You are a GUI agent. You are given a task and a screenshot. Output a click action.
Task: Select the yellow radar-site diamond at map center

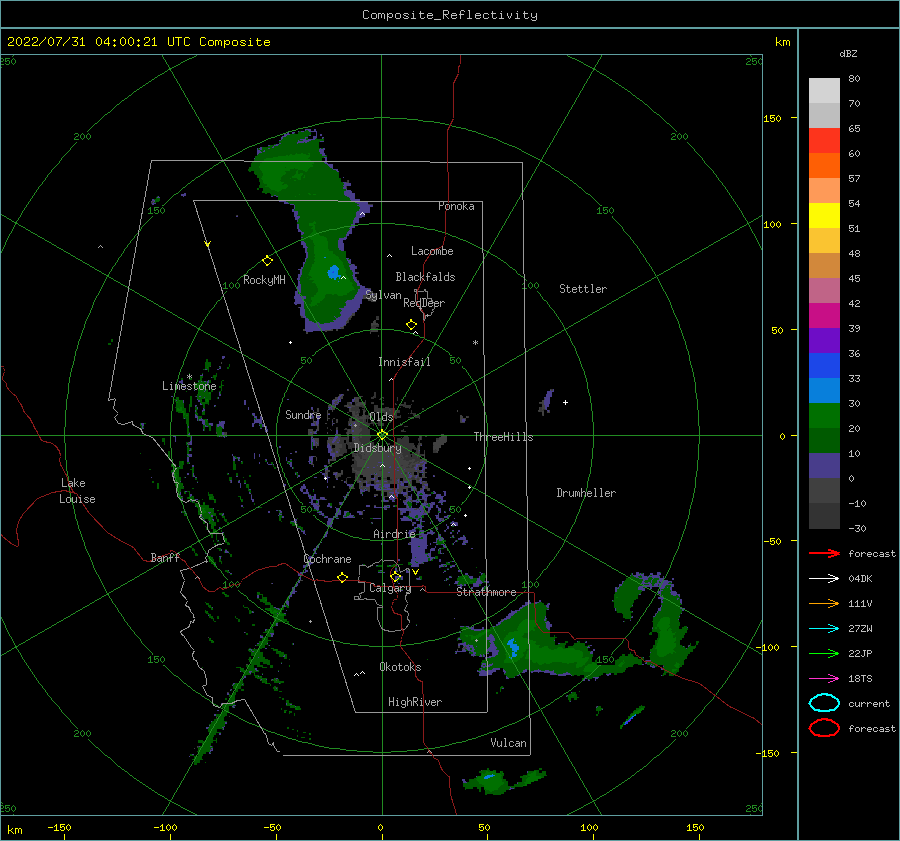click(382, 435)
